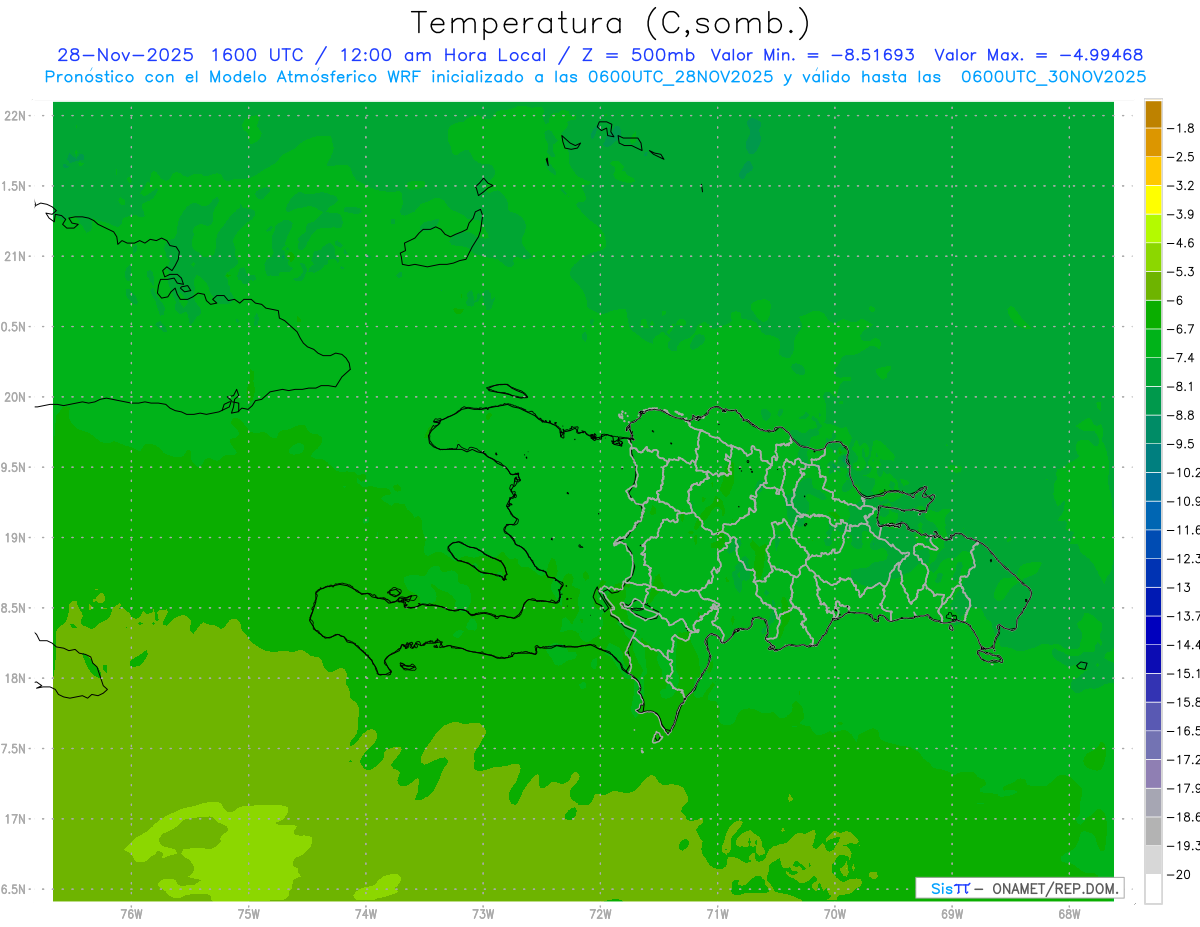Click the '69W' longitude label
Screen dimensions: 1200x927
click(x=952, y=914)
